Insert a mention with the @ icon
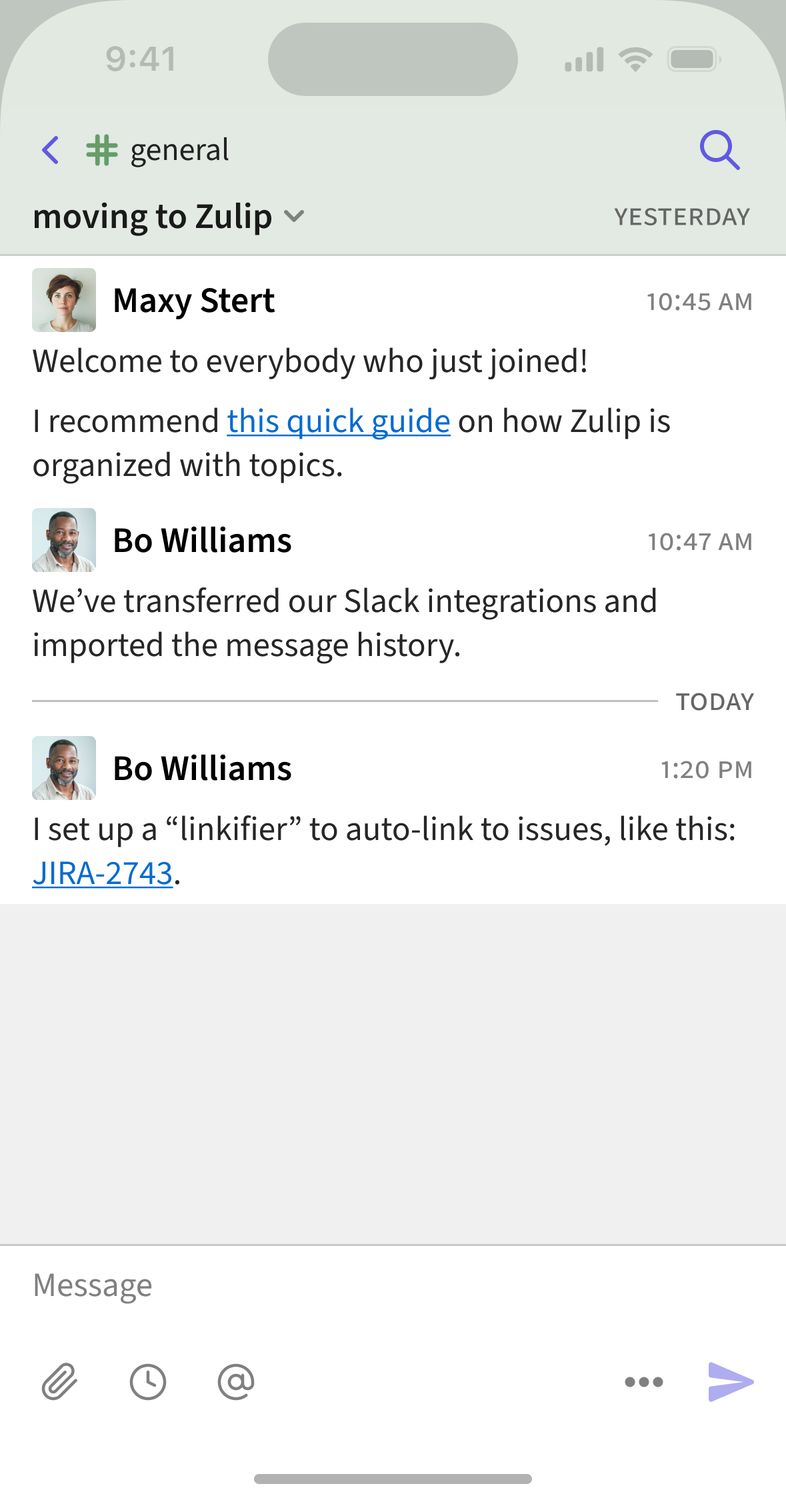The width and height of the screenshot is (786, 1500). [x=236, y=1382]
